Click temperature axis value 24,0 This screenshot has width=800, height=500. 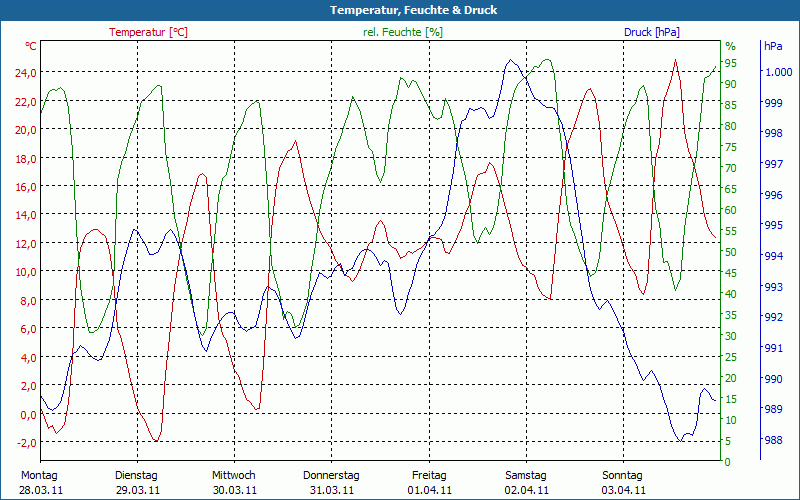(26, 73)
